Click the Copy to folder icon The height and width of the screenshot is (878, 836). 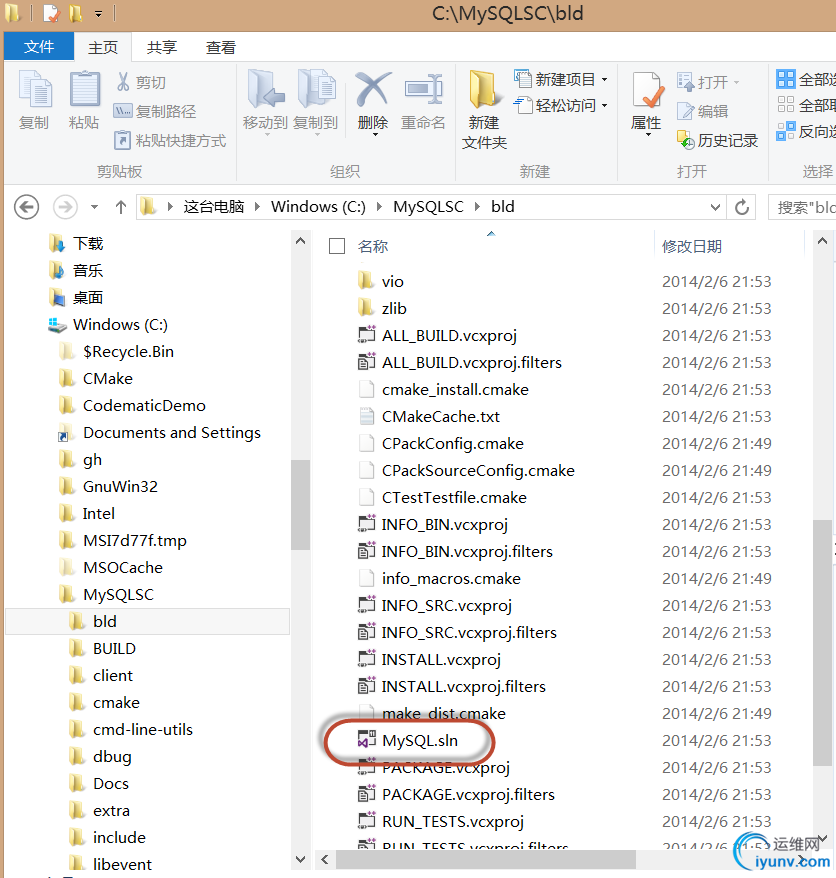(316, 88)
